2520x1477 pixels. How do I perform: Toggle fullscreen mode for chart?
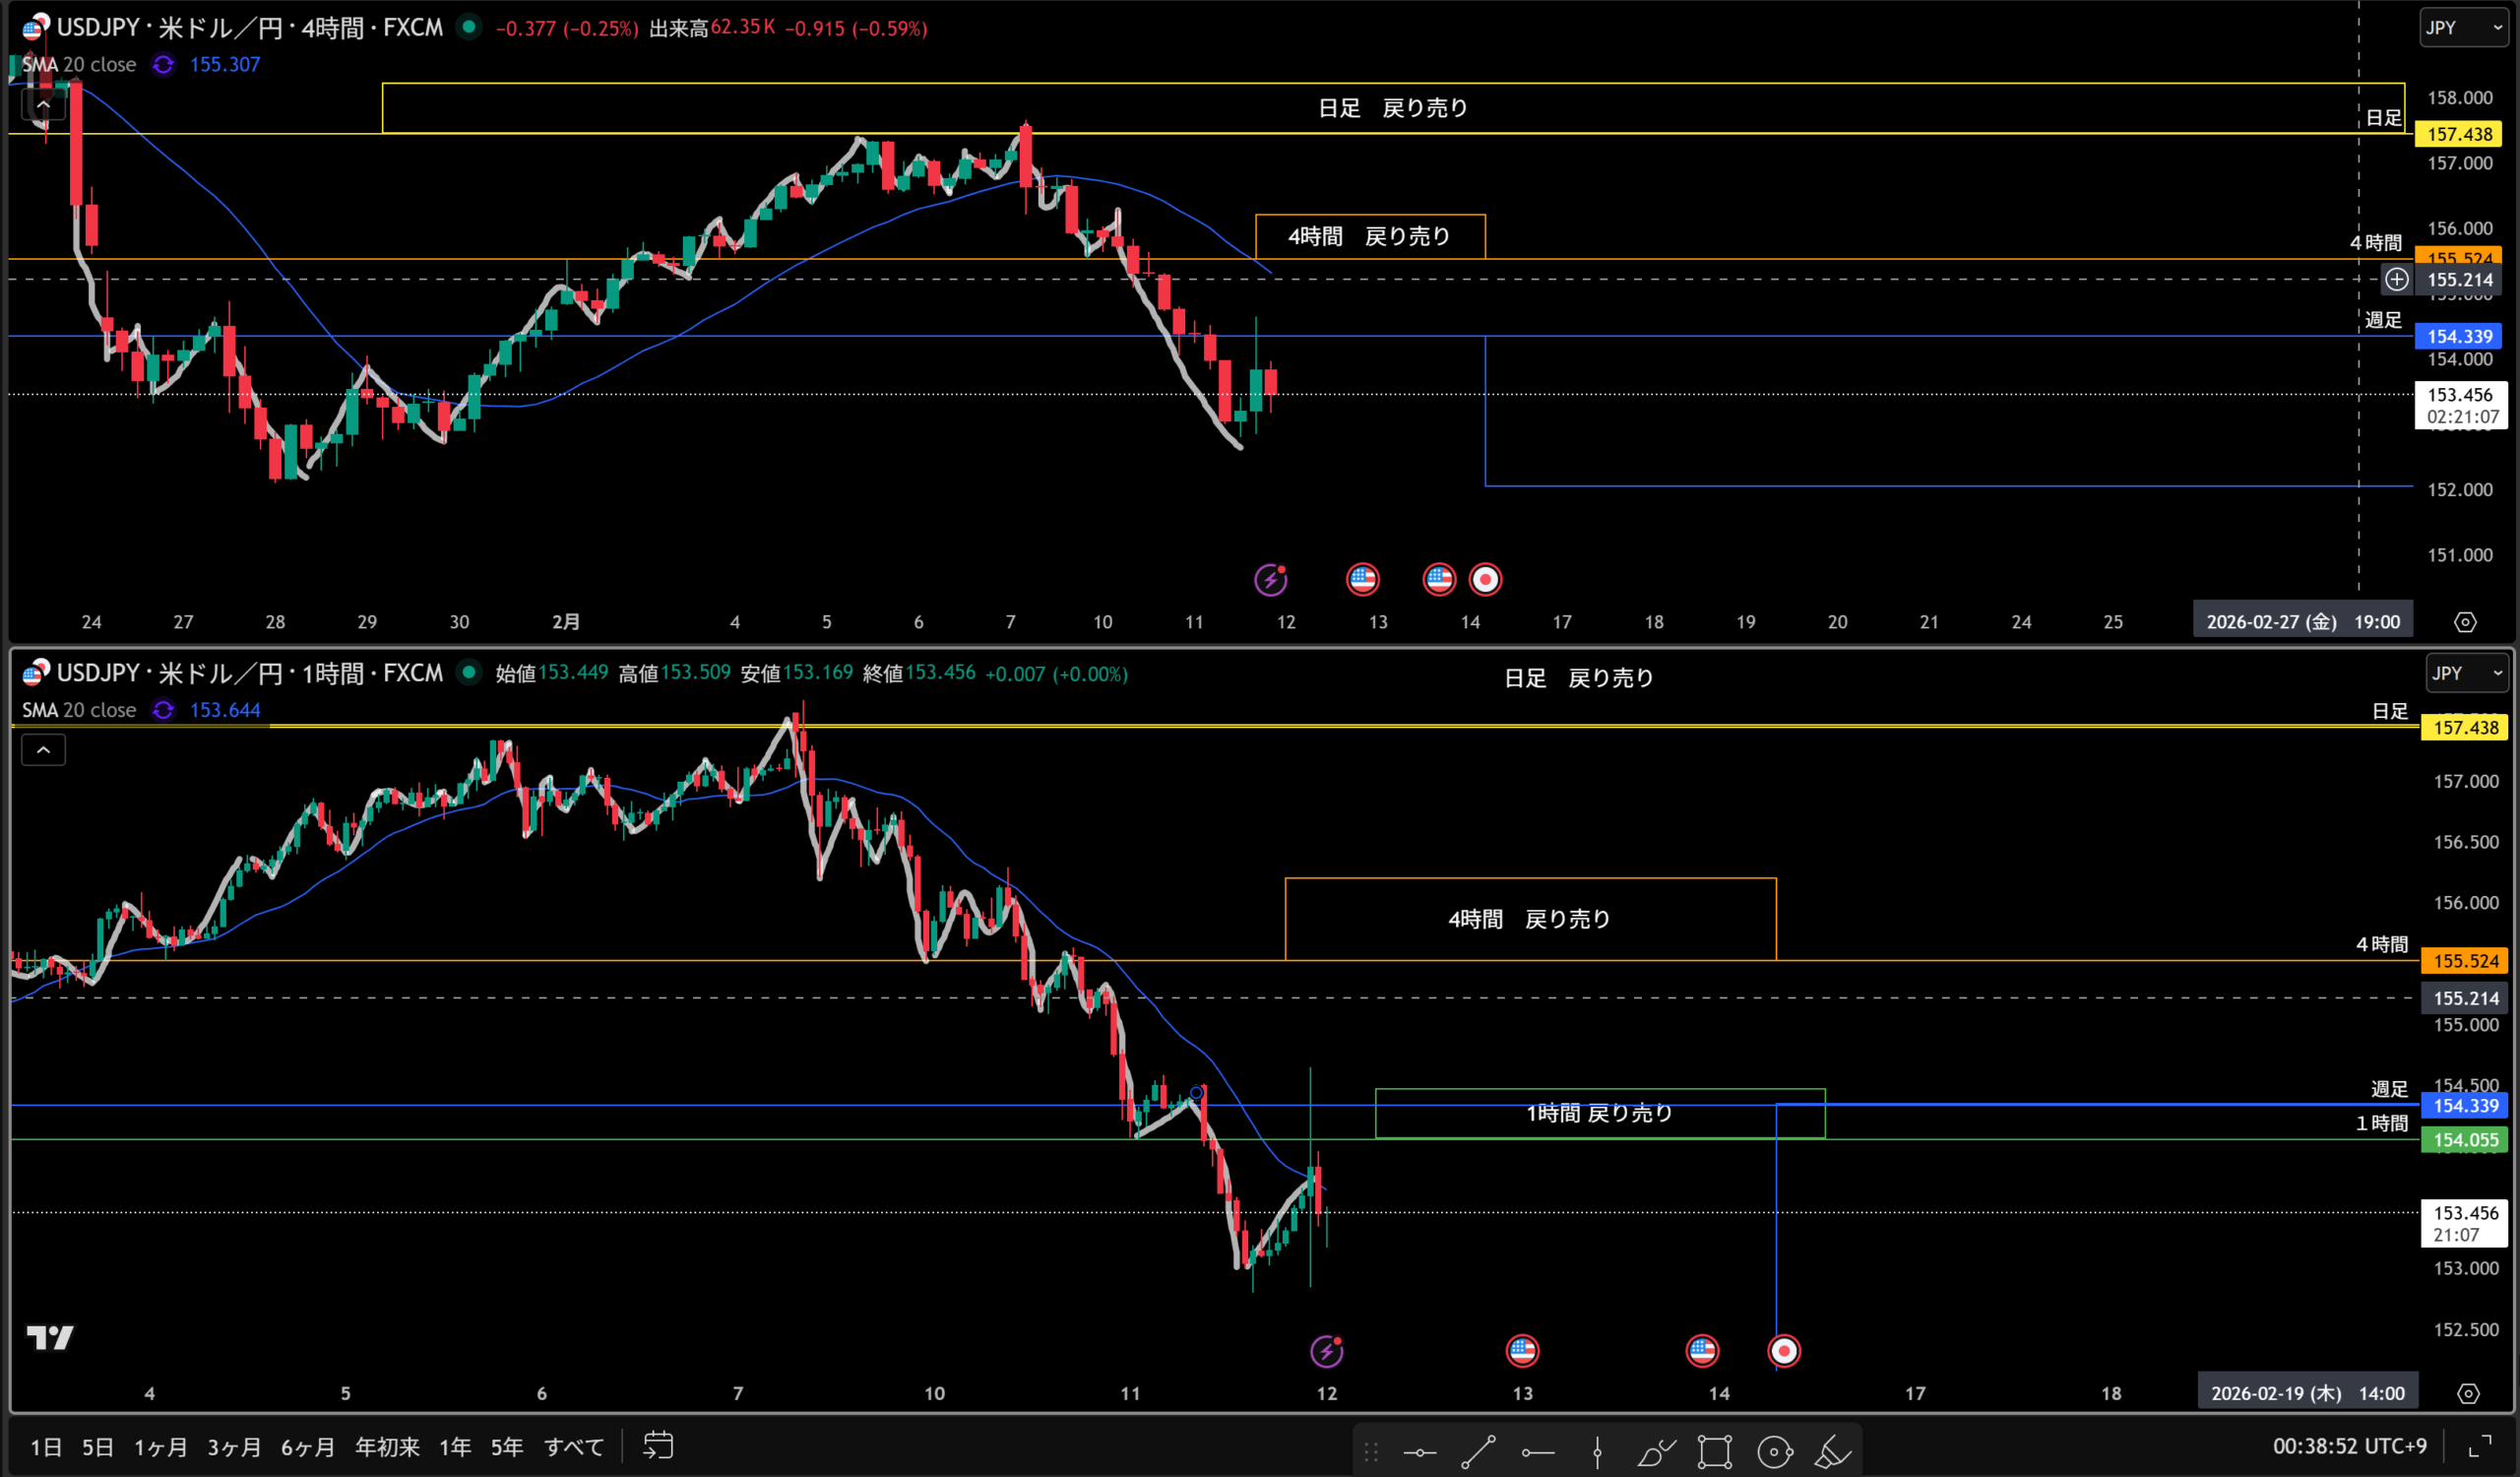point(2480,1446)
